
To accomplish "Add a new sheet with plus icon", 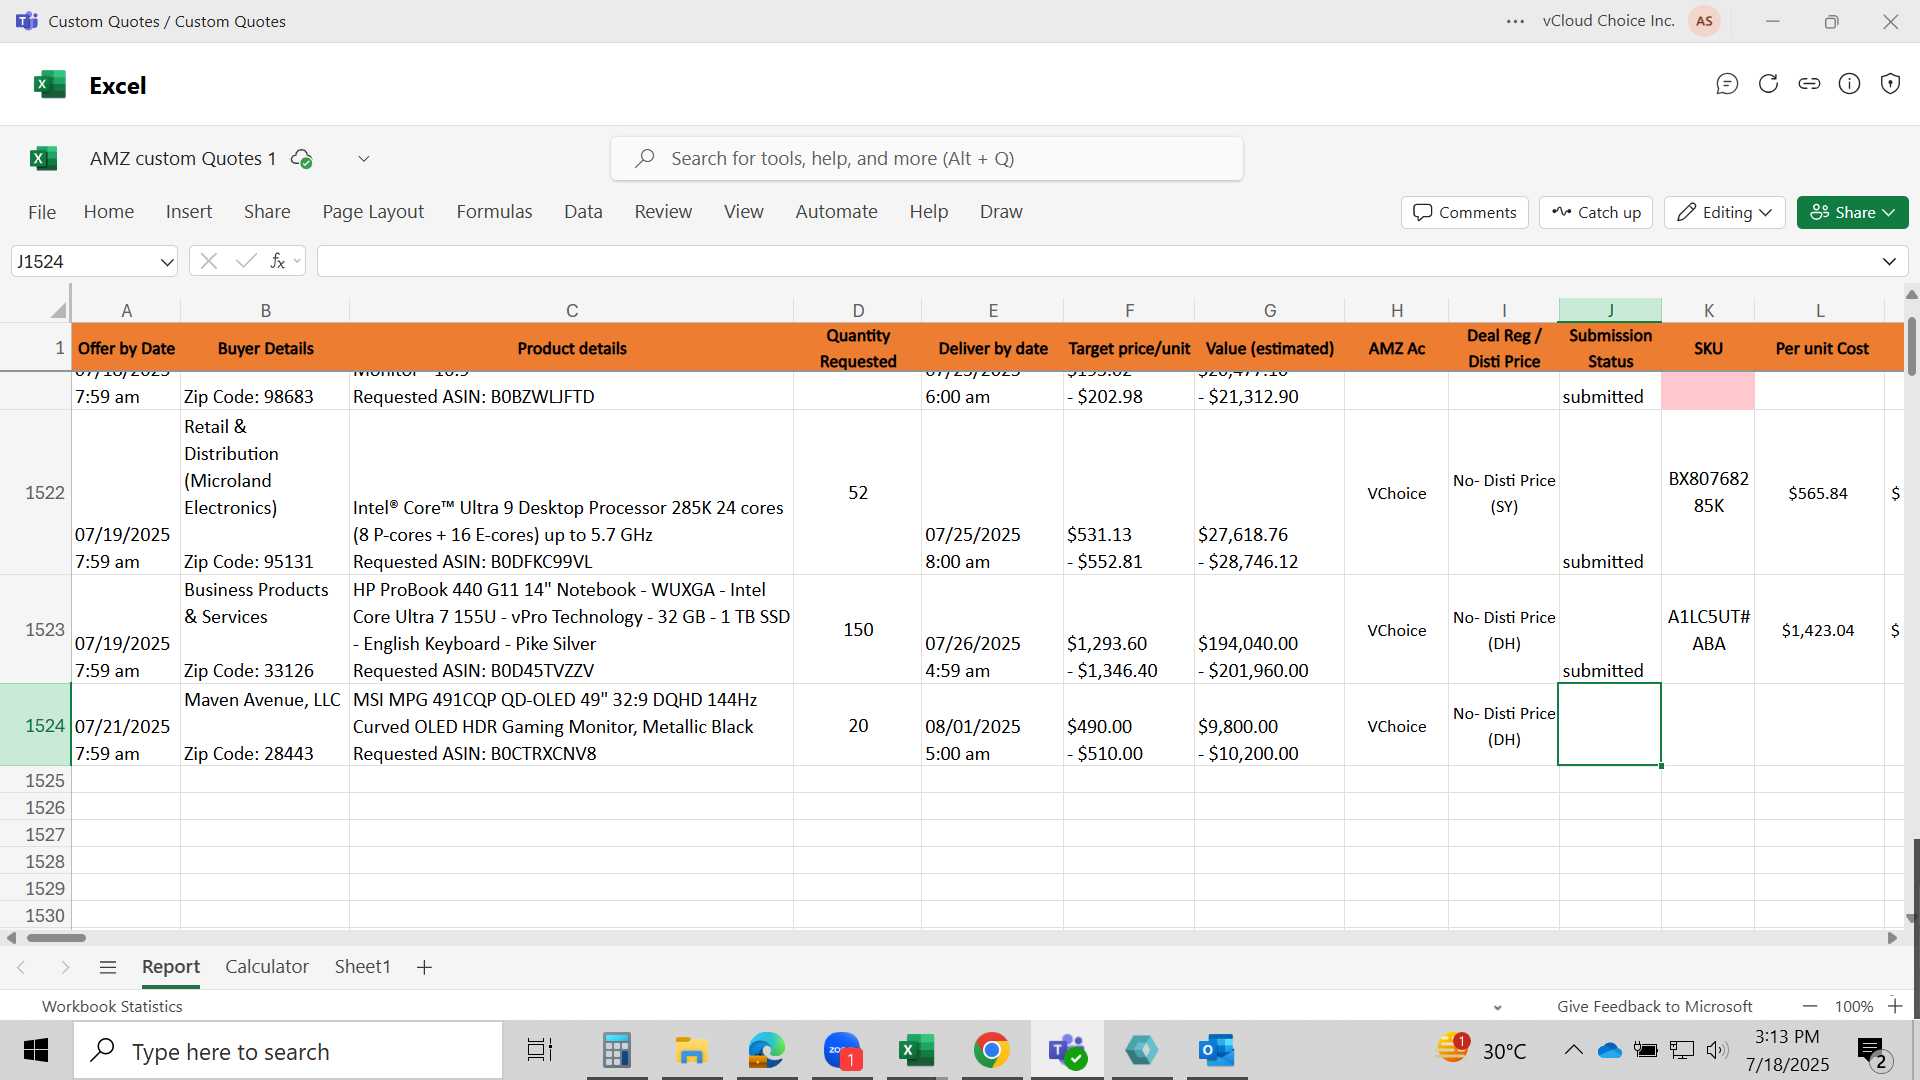I will coord(424,967).
